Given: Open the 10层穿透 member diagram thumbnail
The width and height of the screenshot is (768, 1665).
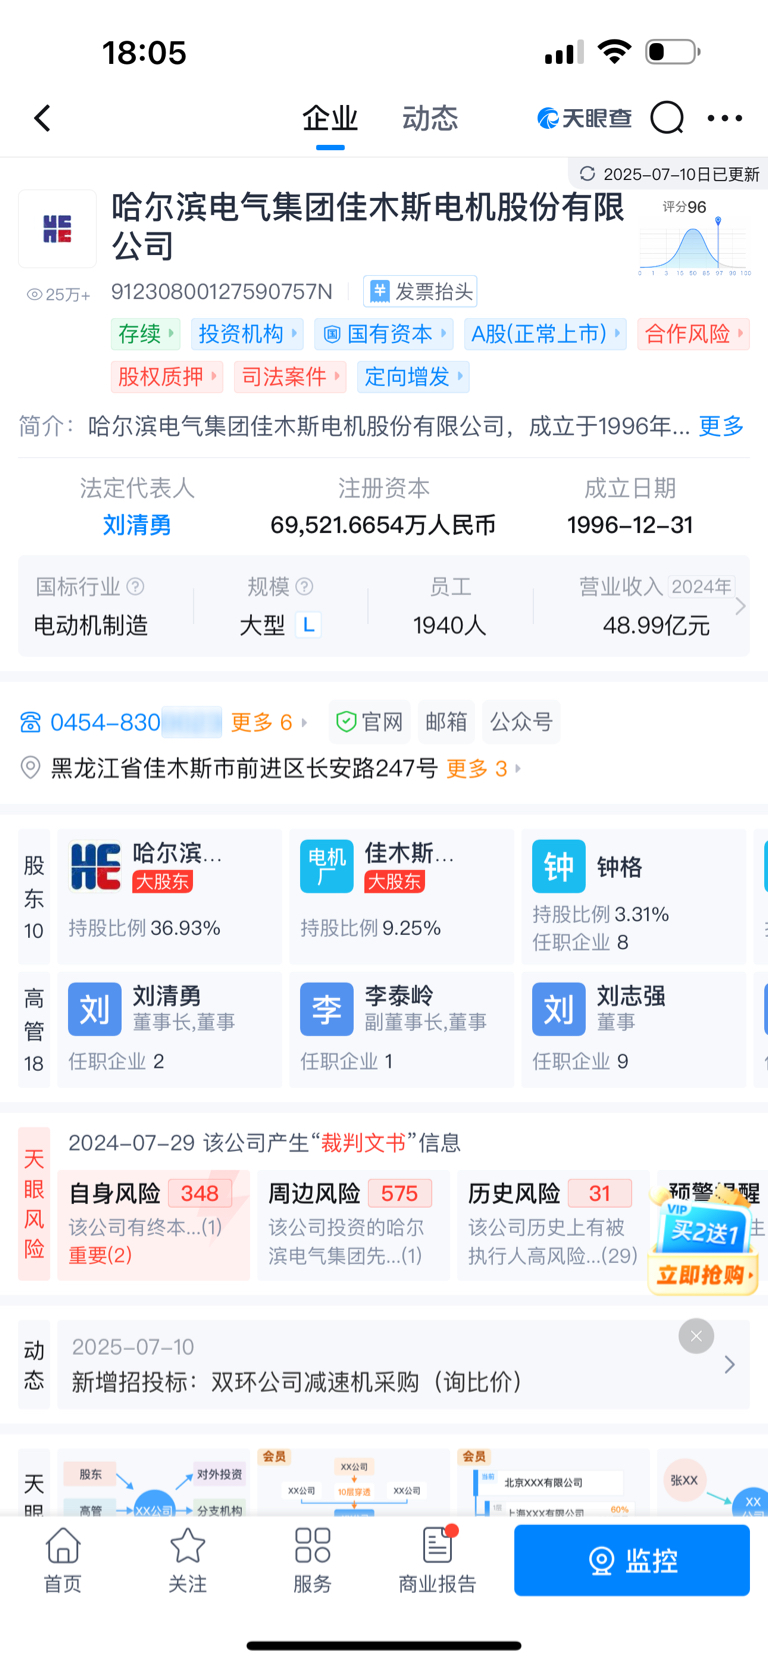Looking at the screenshot, I should (354, 1482).
